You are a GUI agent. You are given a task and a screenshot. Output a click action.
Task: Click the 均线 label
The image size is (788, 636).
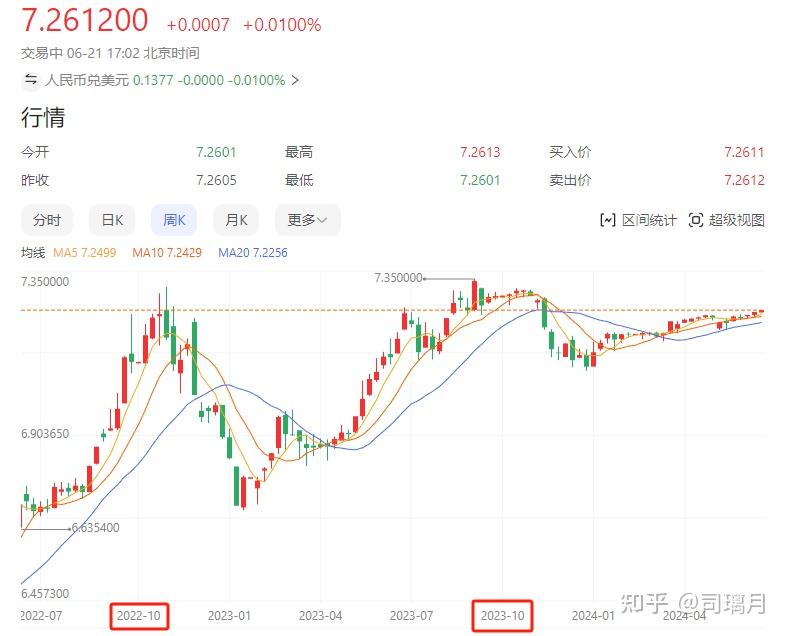(x=33, y=253)
